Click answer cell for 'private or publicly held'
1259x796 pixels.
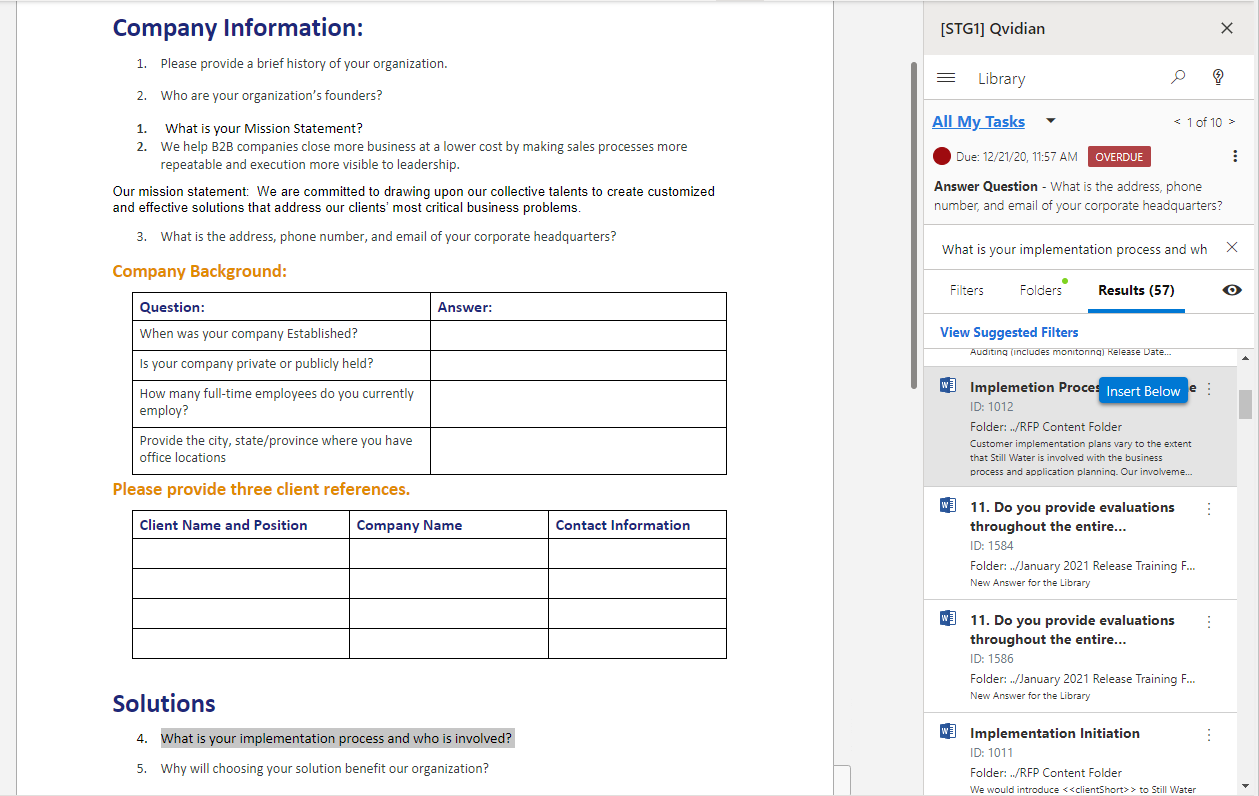(578, 365)
